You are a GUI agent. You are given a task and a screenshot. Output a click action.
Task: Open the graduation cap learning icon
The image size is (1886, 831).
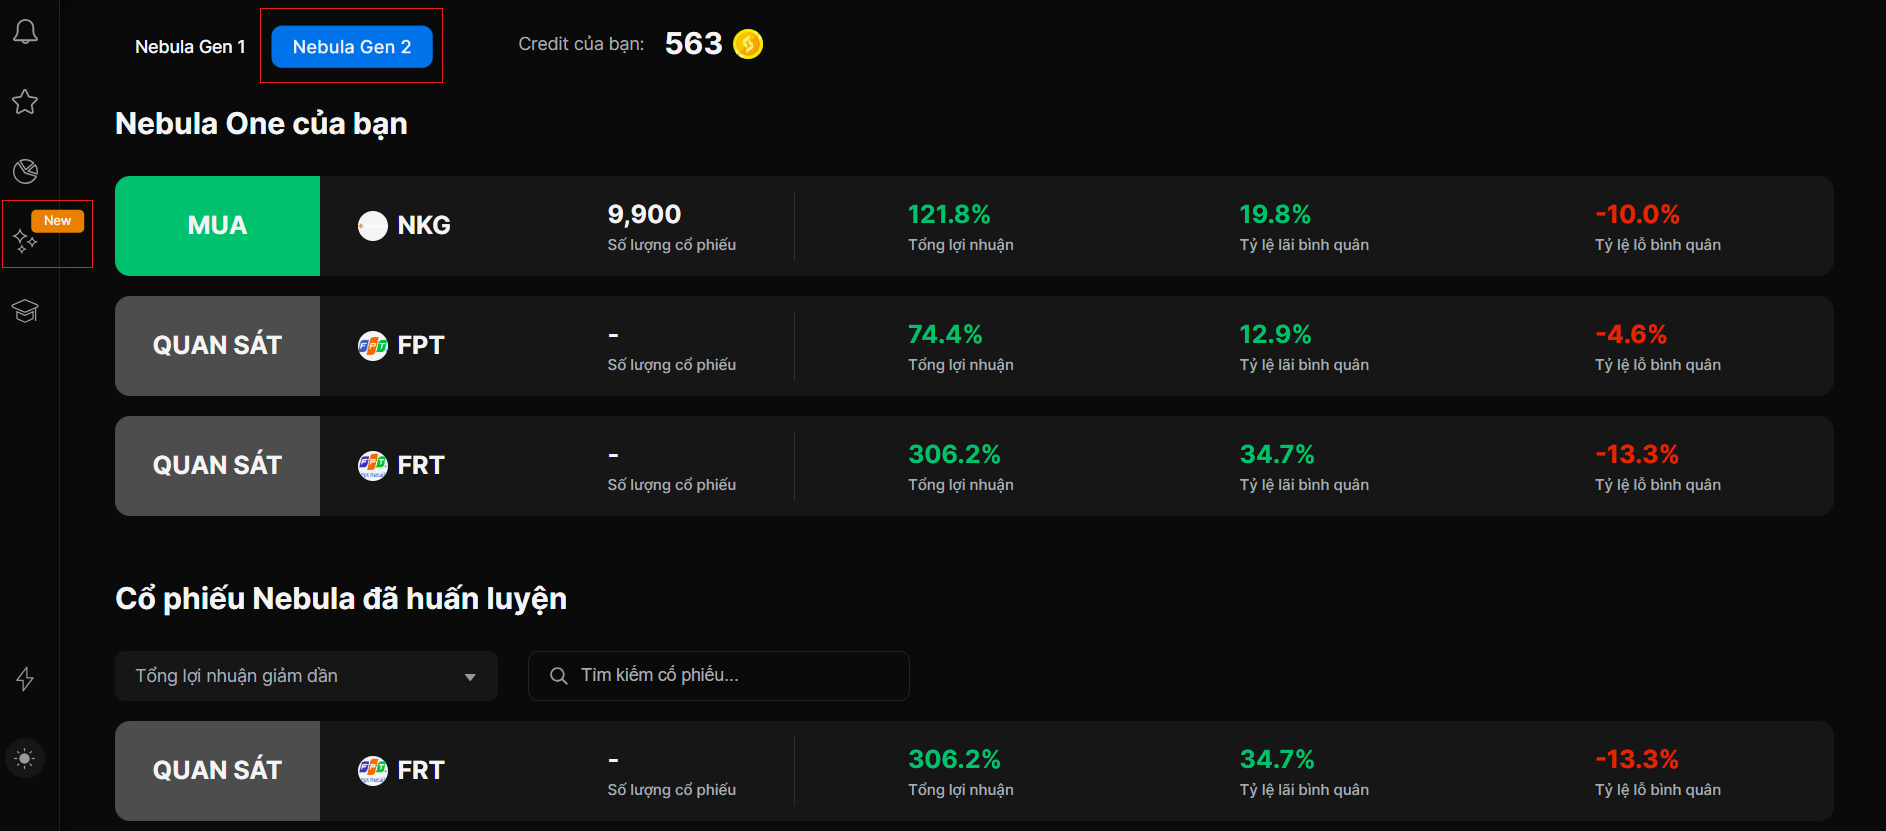pos(25,311)
